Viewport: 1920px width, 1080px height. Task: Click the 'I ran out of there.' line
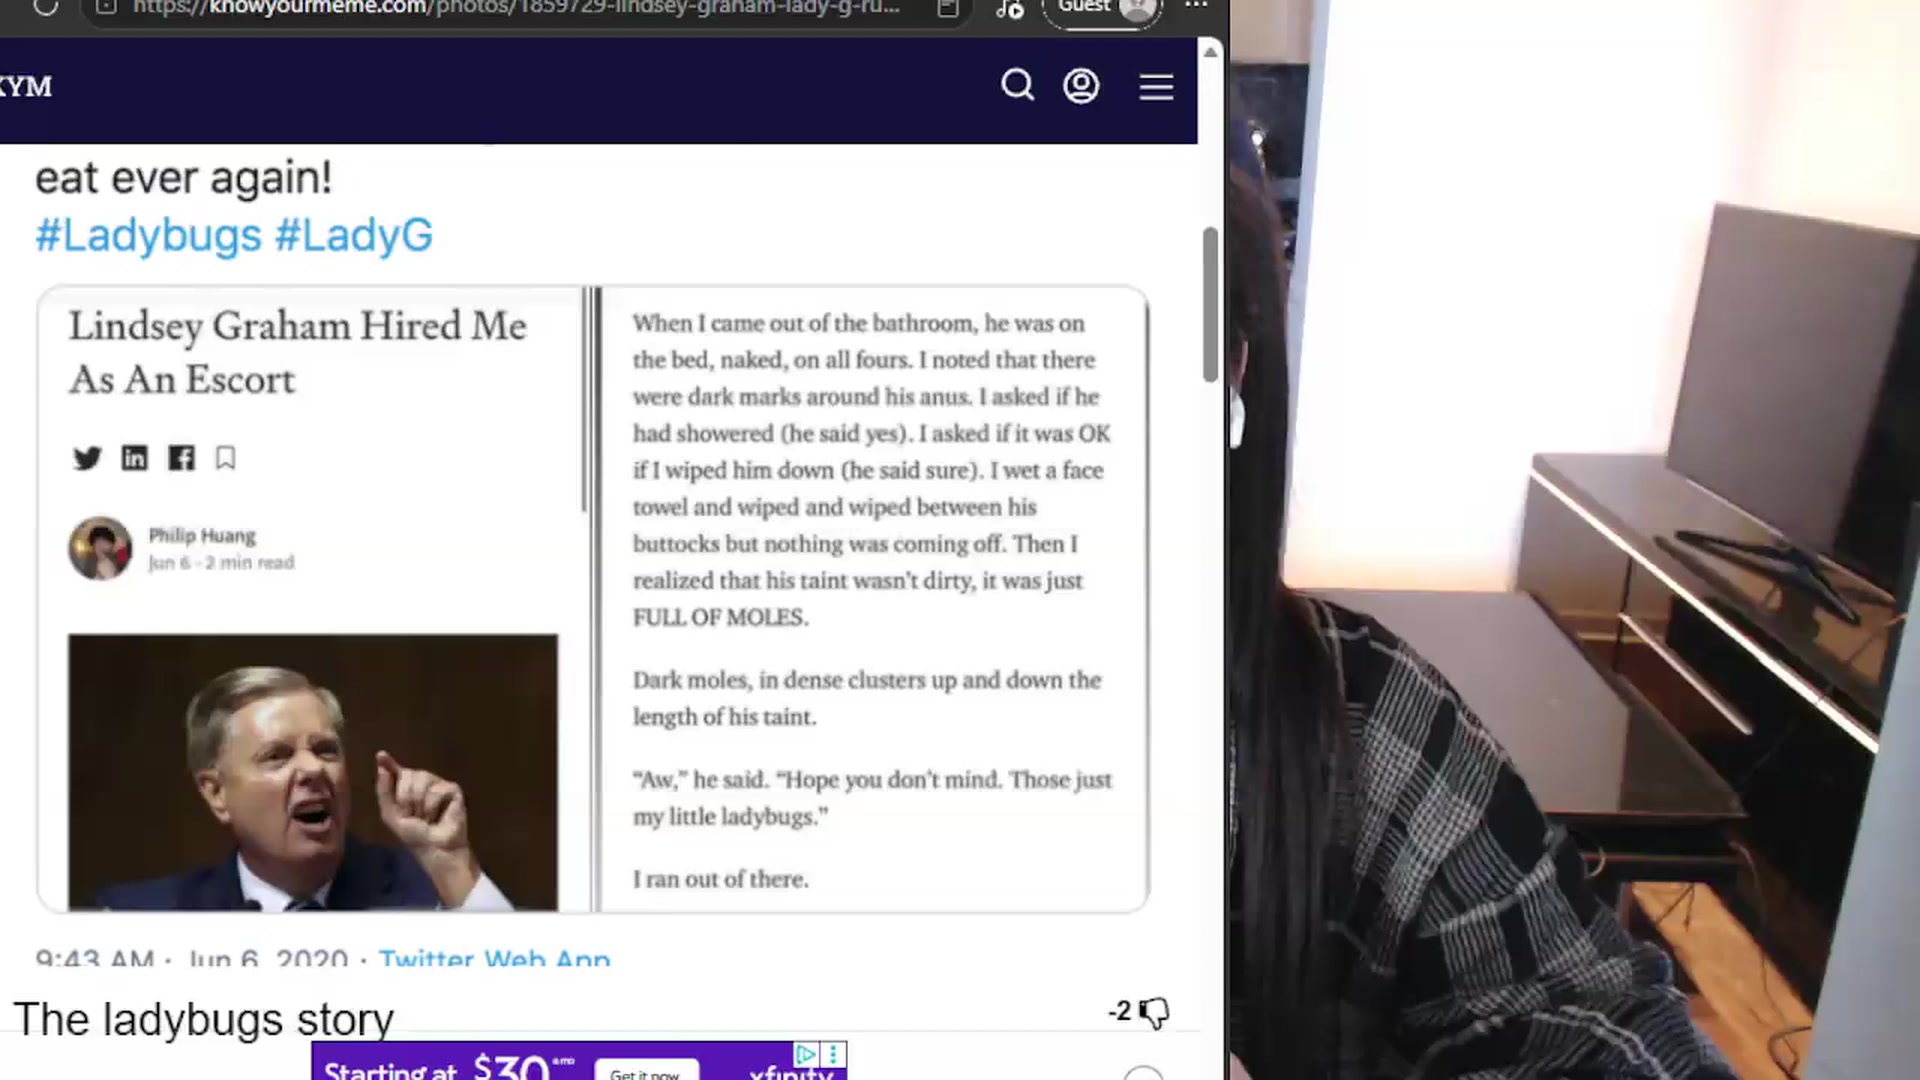tap(720, 880)
